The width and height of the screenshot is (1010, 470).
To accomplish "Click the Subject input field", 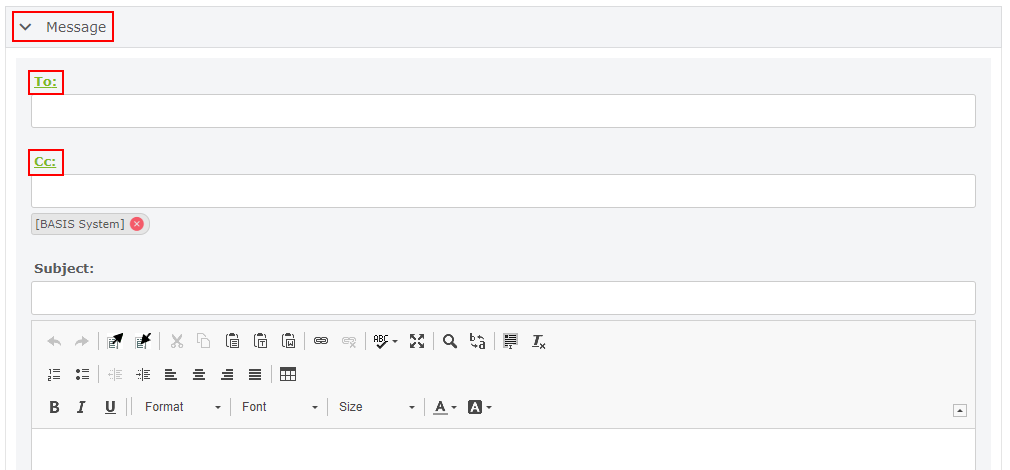I will click(x=503, y=298).
